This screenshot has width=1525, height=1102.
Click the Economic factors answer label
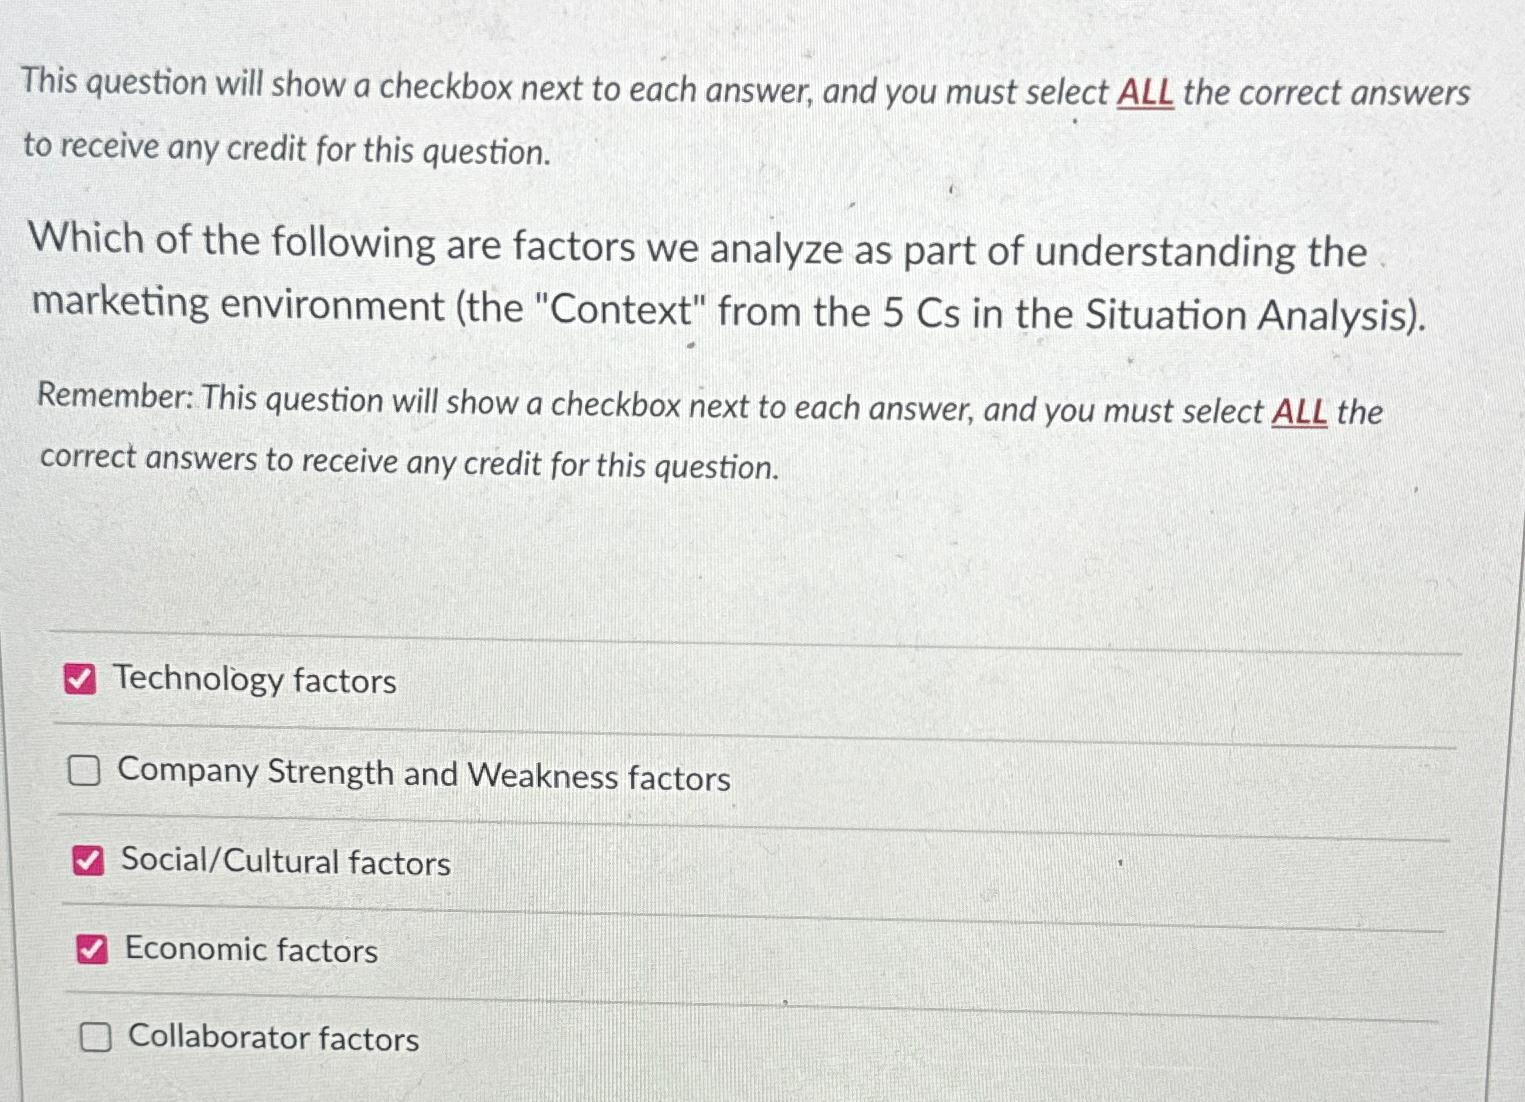(x=250, y=950)
